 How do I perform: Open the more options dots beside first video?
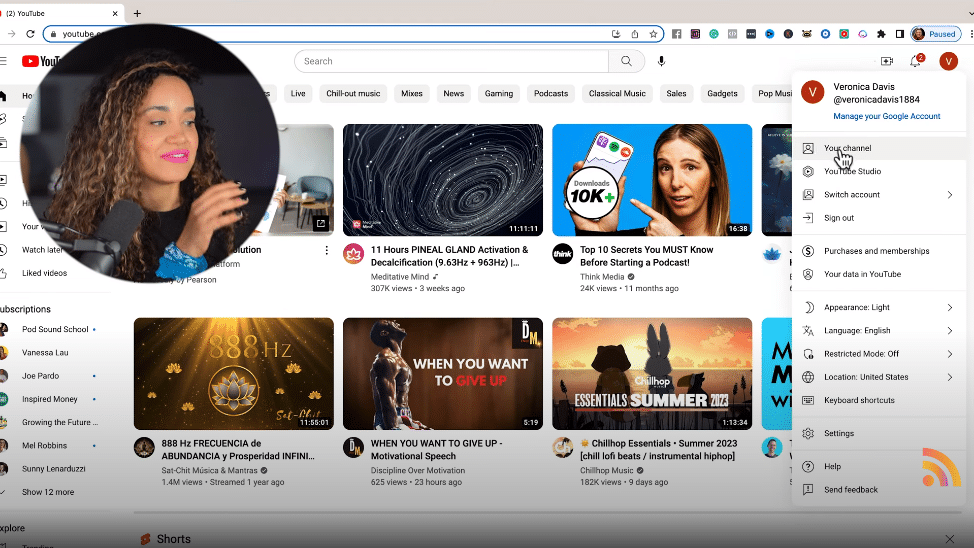click(326, 250)
